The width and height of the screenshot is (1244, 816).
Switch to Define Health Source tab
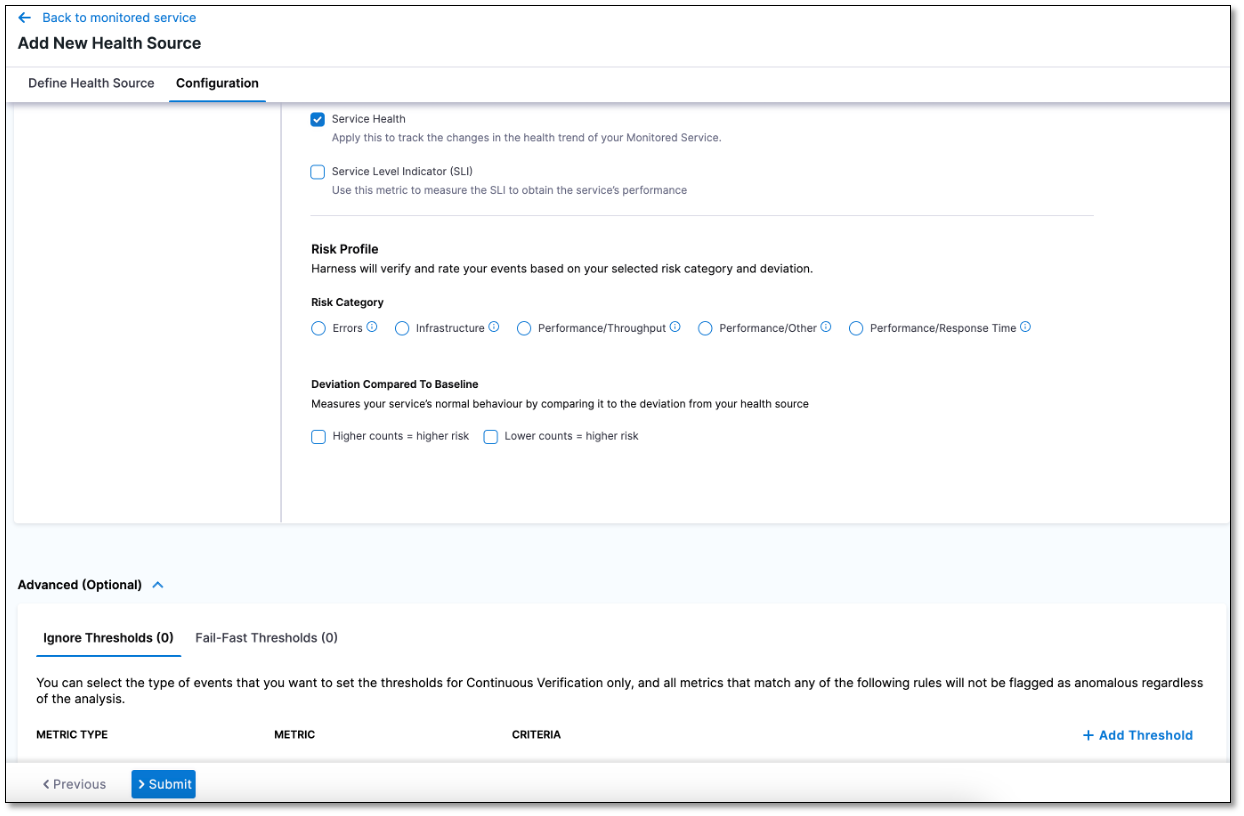[91, 83]
